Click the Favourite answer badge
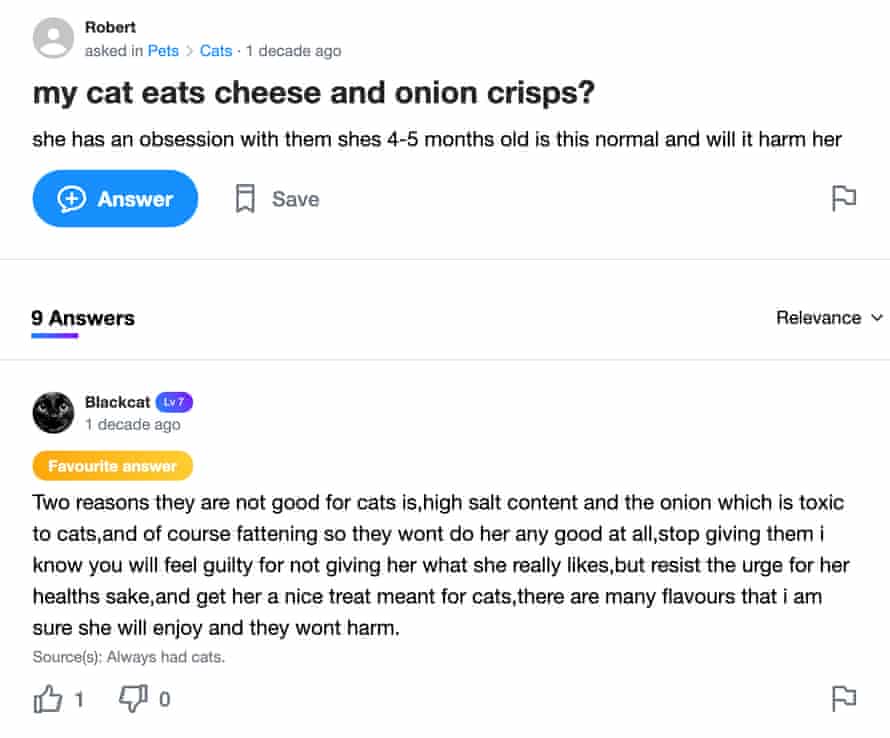This screenshot has width=890, height=738. pyautogui.click(x=112, y=466)
